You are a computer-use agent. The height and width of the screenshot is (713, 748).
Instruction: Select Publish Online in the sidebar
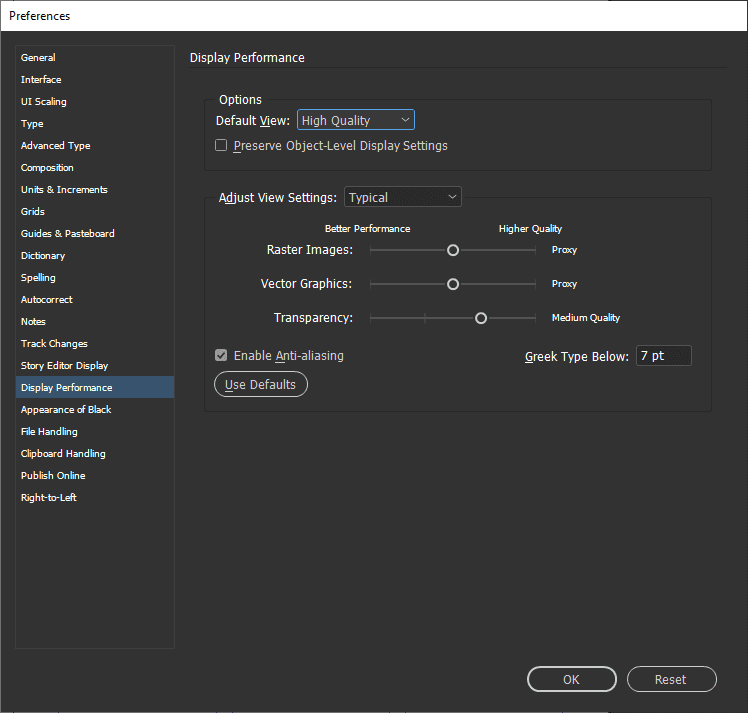click(53, 476)
